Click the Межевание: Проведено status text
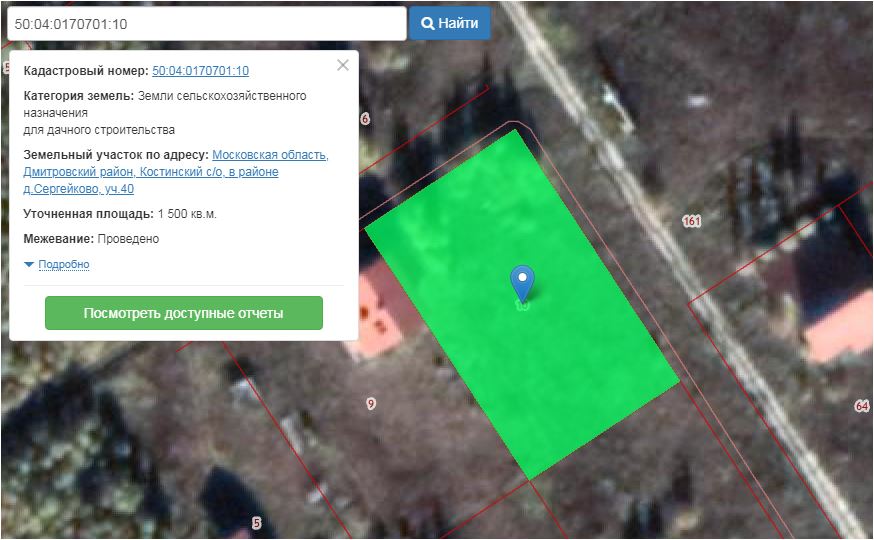The image size is (874, 540). 91,239
